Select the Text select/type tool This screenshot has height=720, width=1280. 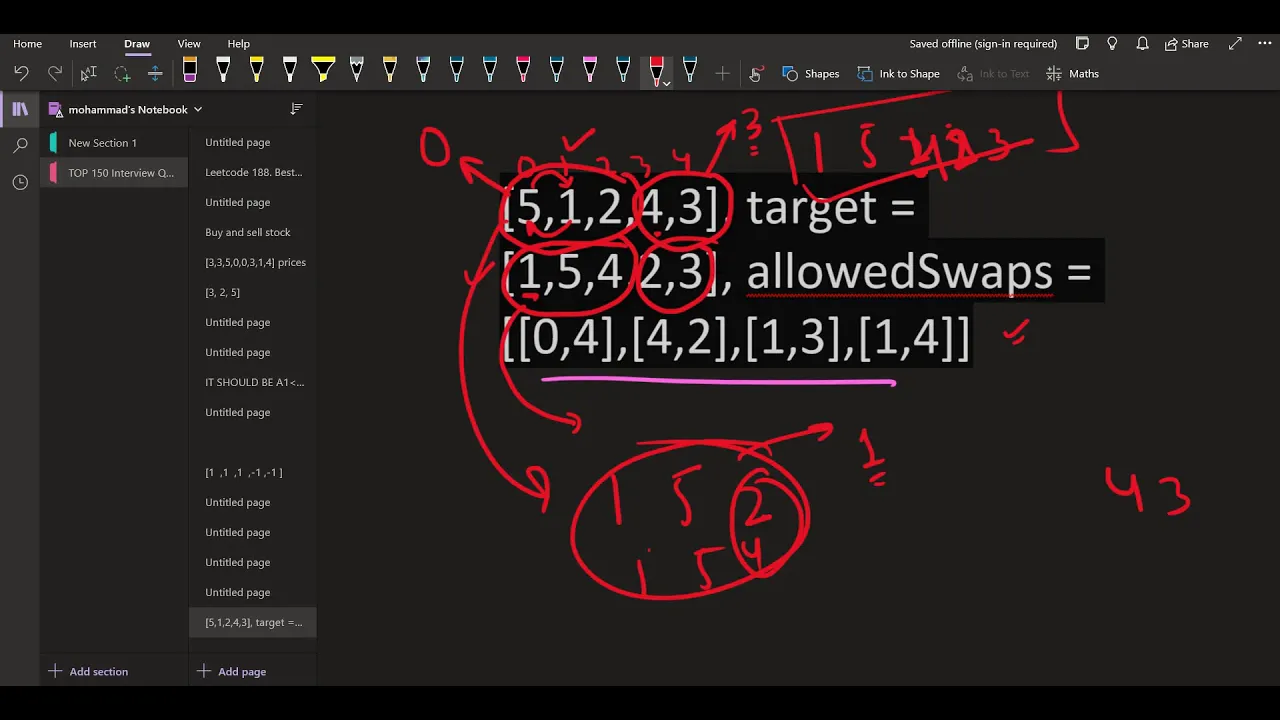(x=89, y=73)
